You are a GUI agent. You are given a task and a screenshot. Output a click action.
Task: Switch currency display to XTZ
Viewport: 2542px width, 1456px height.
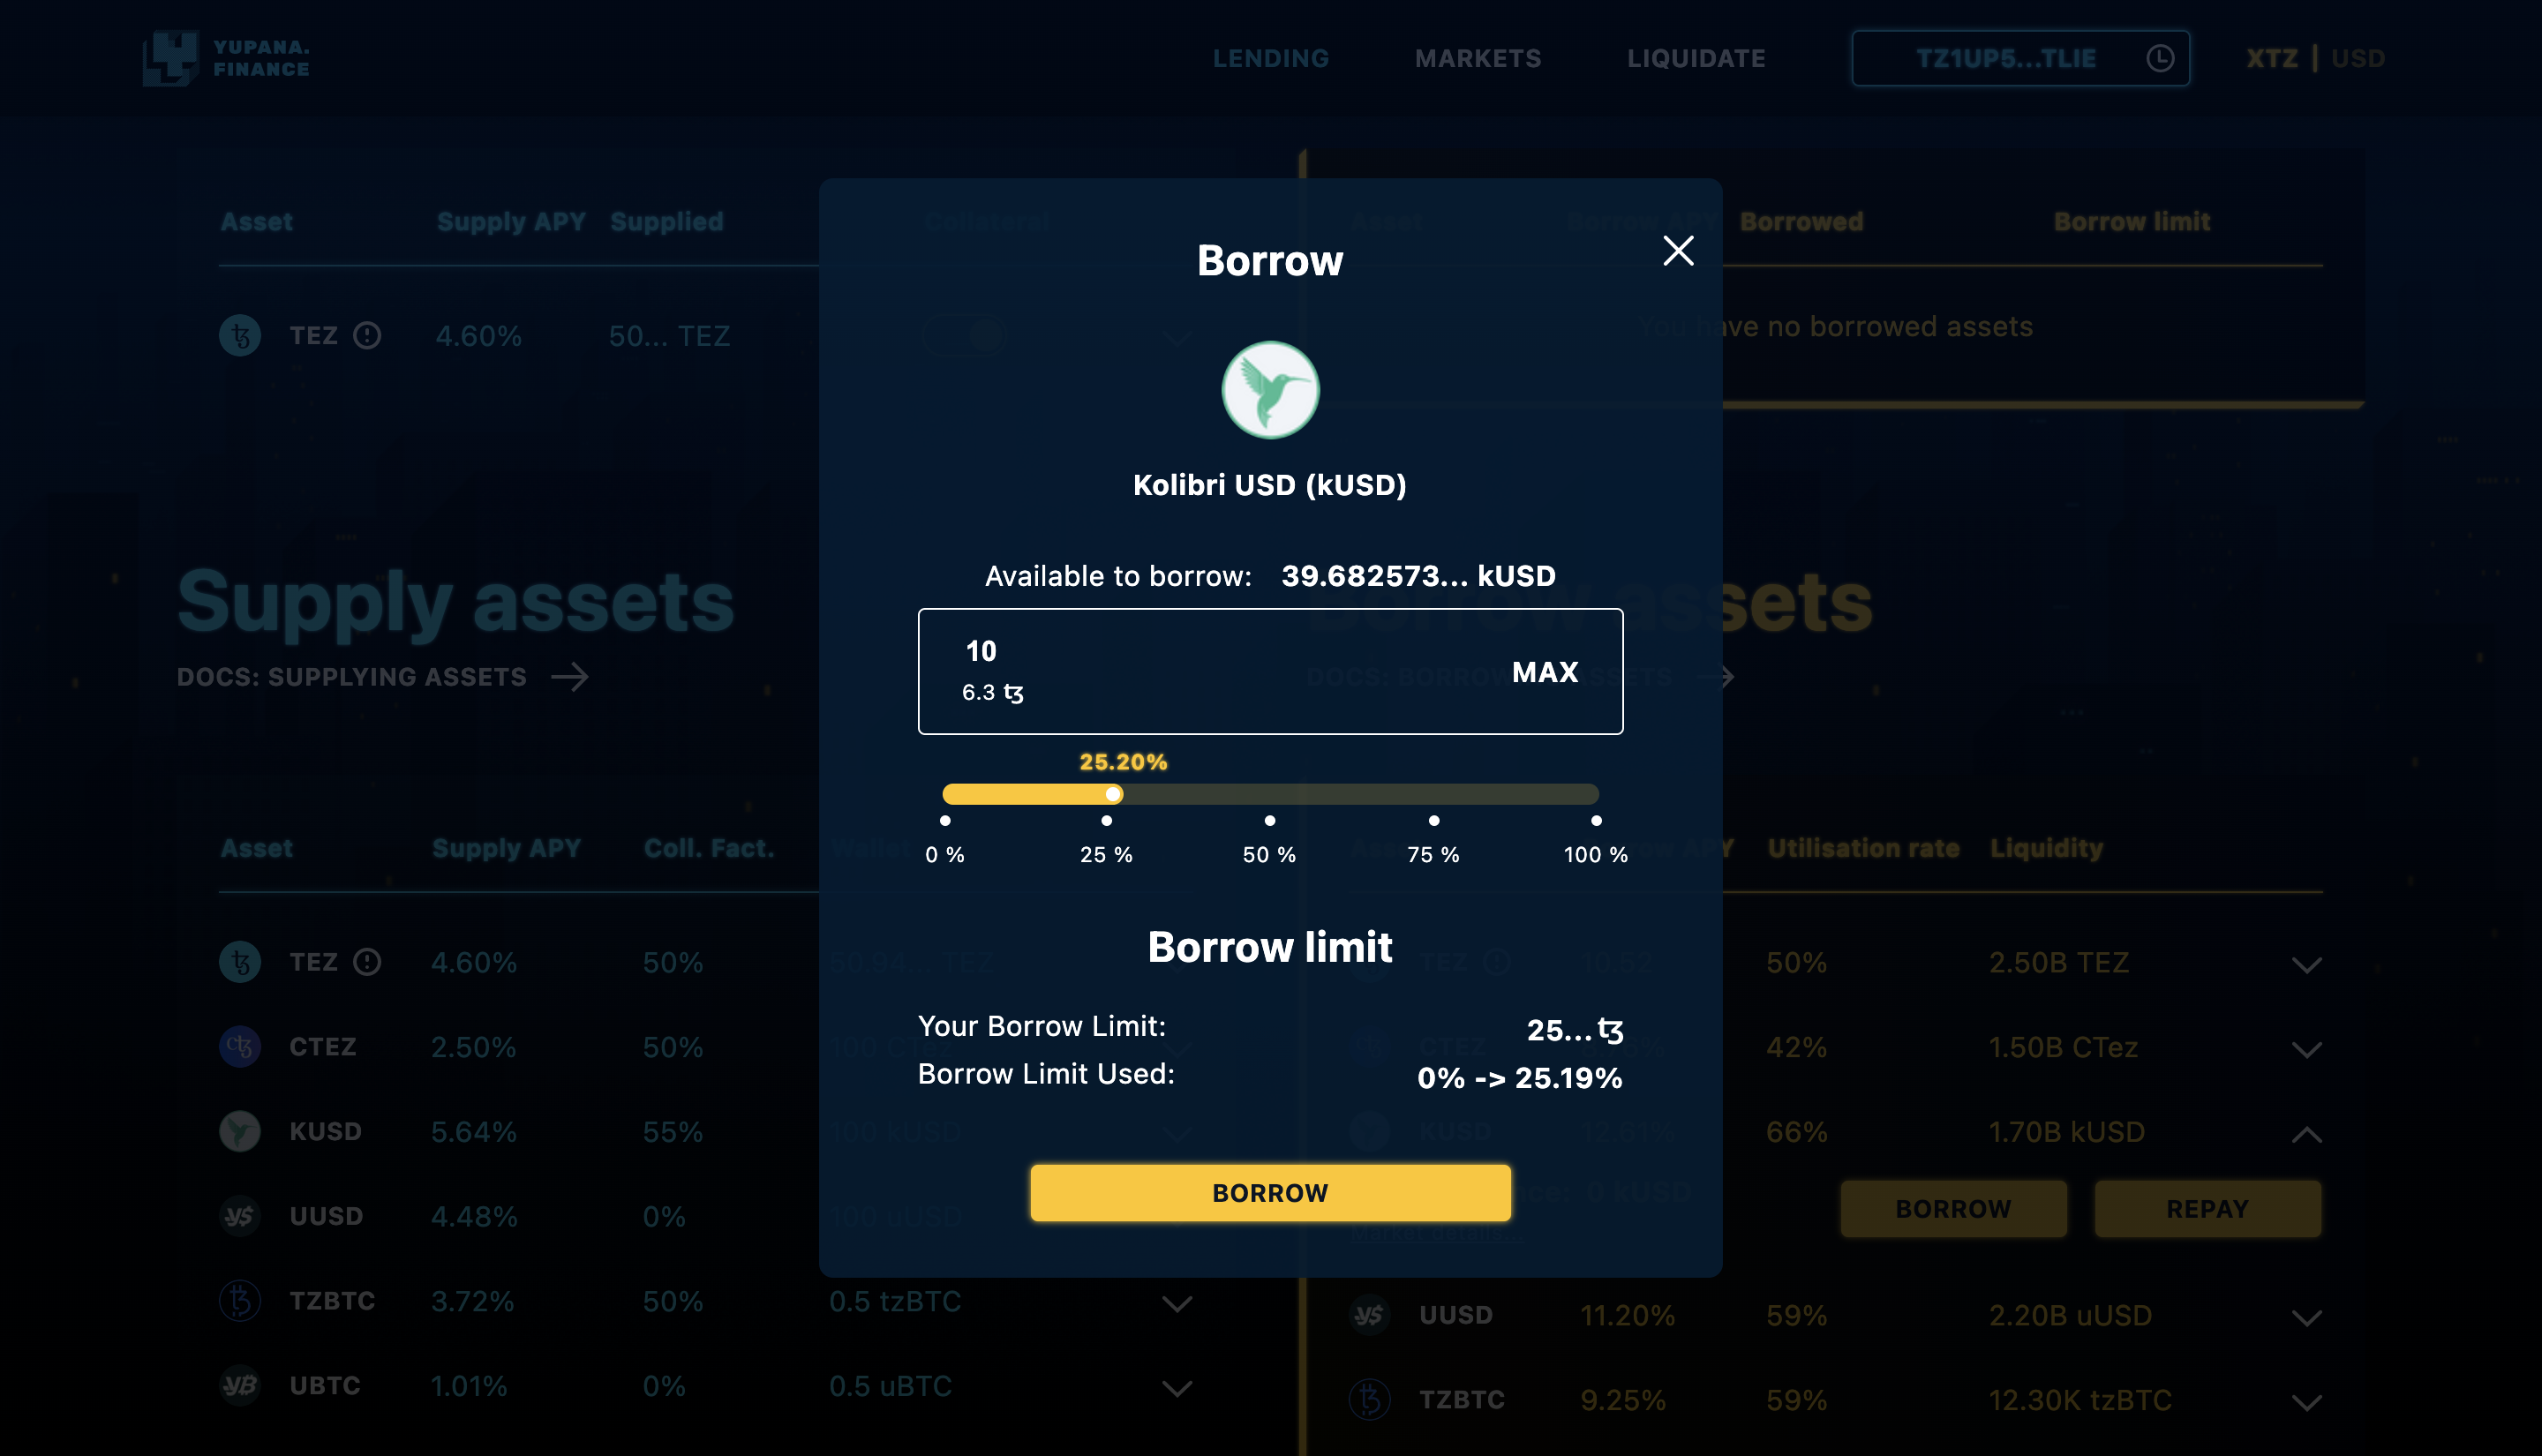2272,58
